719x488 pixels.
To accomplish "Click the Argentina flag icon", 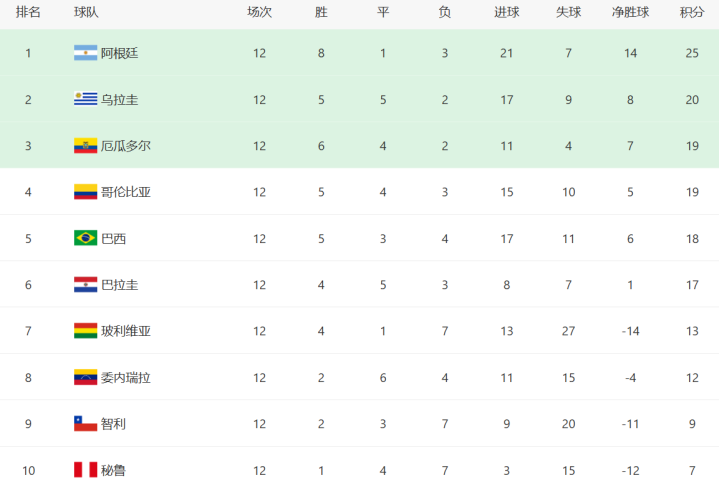I will coord(85,53).
